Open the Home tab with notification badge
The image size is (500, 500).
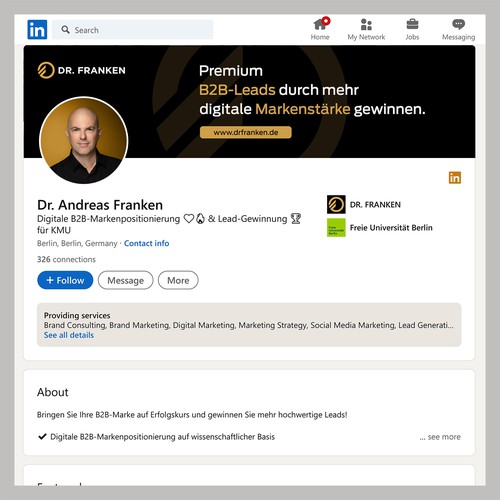320,29
